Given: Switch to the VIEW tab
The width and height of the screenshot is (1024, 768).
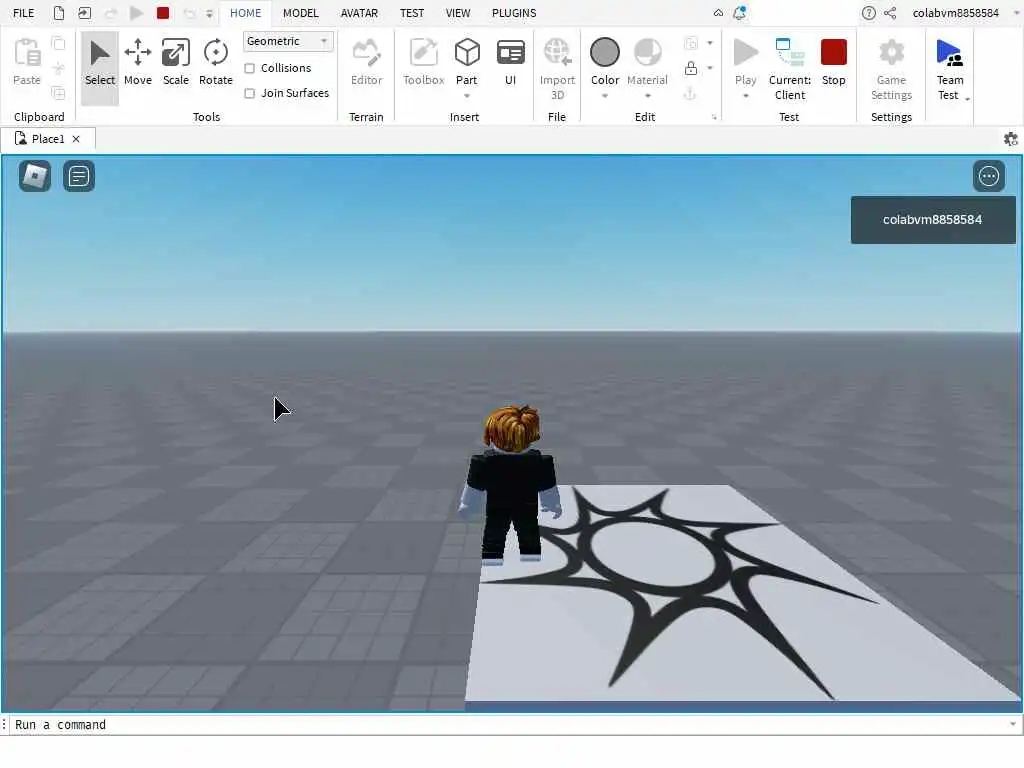Looking at the screenshot, I should [x=458, y=13].
